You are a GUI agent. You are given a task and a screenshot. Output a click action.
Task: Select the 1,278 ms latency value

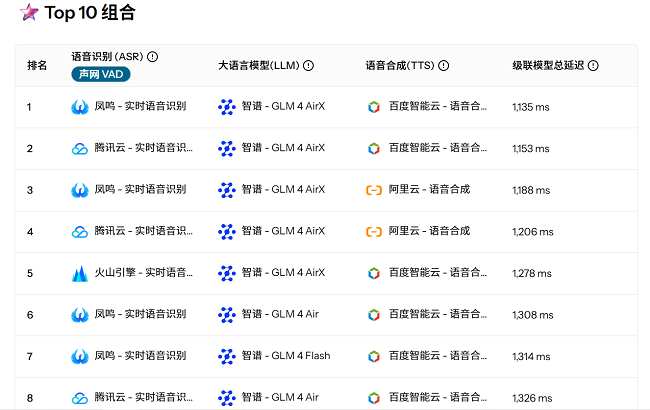coord(532,273)
